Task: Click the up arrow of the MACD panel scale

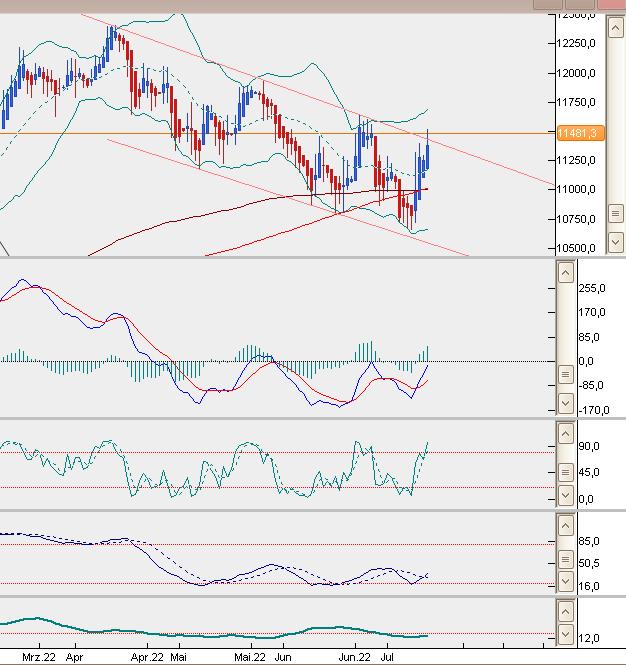Action: [565, 272]
